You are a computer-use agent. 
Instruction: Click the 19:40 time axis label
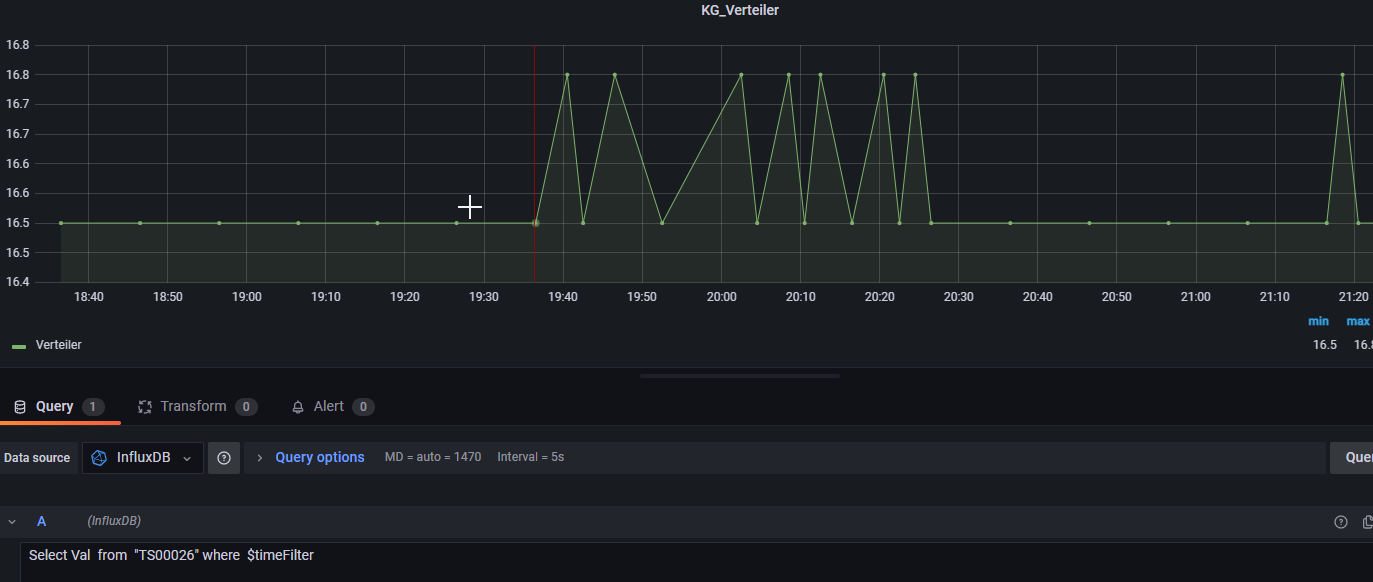563,297
